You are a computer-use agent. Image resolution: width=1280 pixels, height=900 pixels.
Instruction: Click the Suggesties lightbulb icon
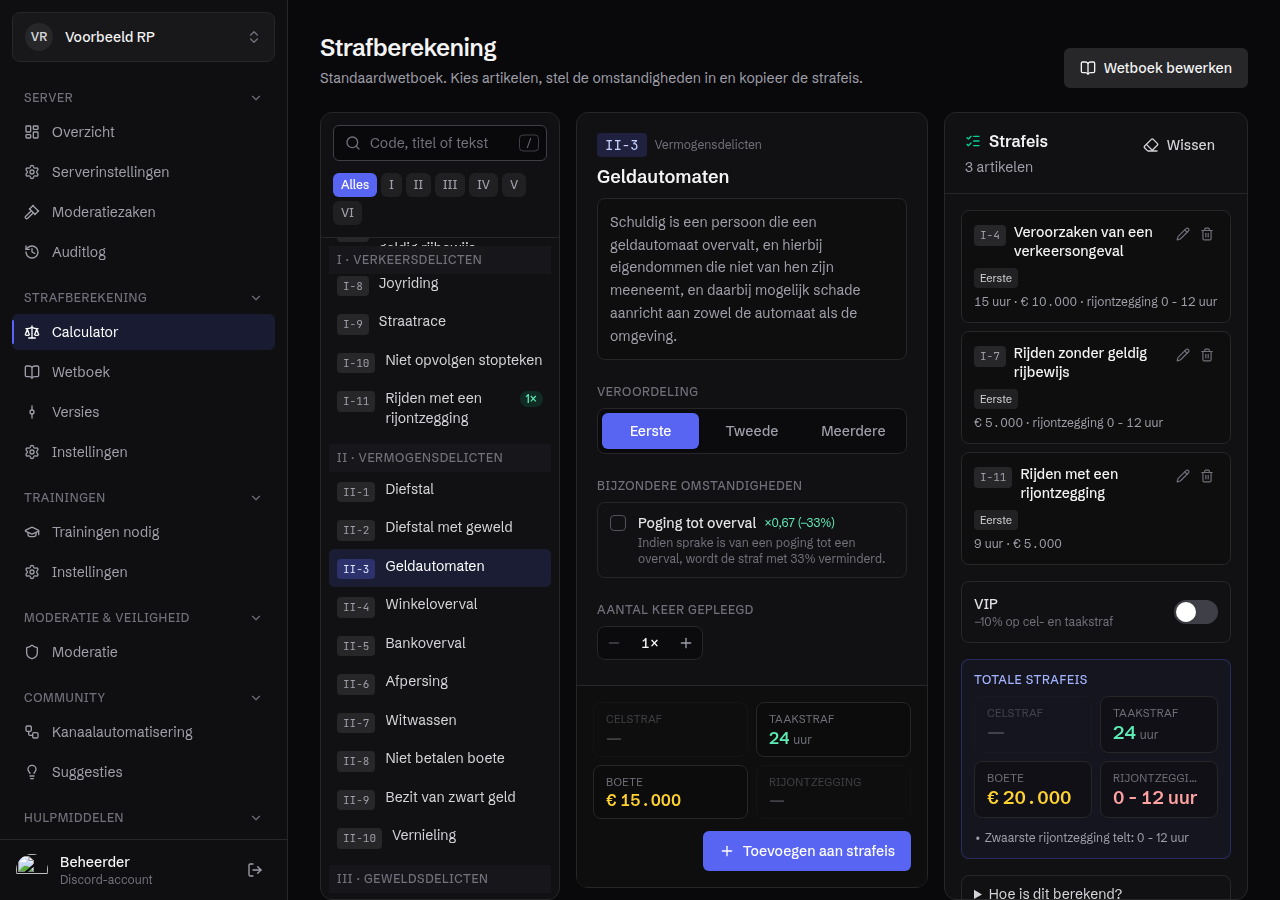32,772
